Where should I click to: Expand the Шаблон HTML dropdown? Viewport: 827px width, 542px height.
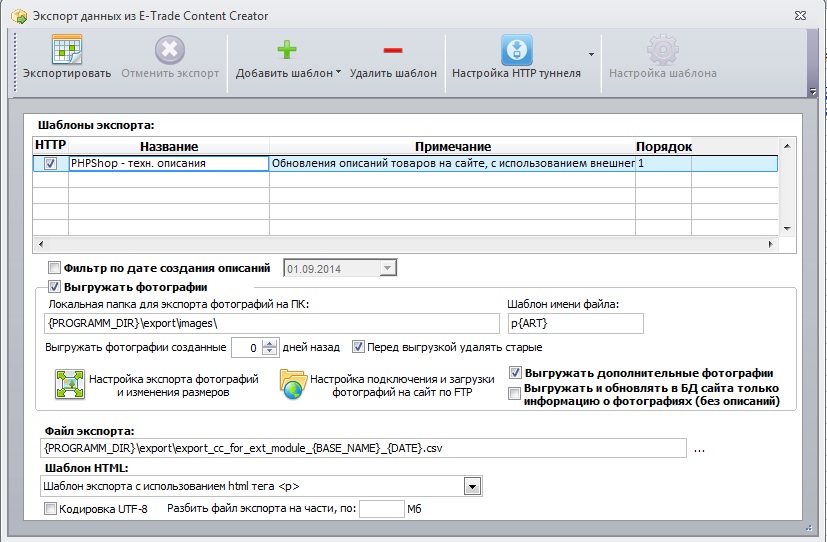472,487
